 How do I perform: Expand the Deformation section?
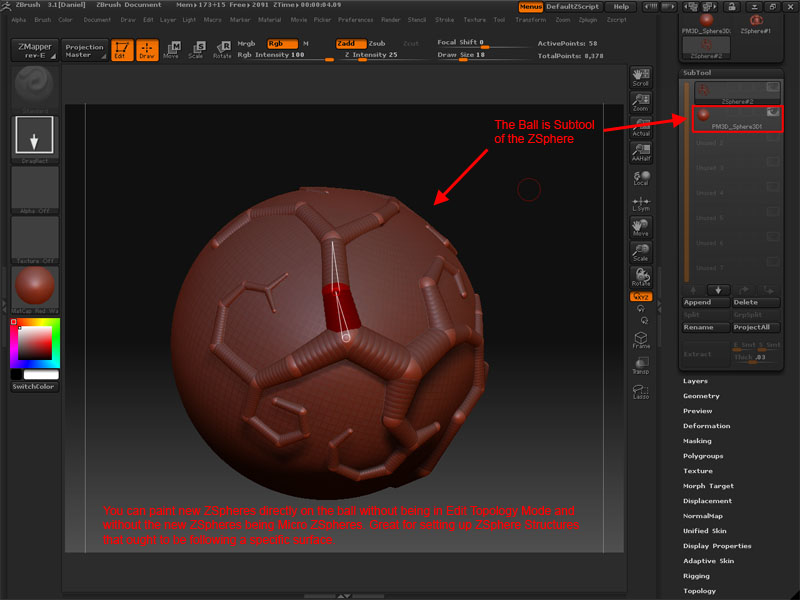coord(707,426)
